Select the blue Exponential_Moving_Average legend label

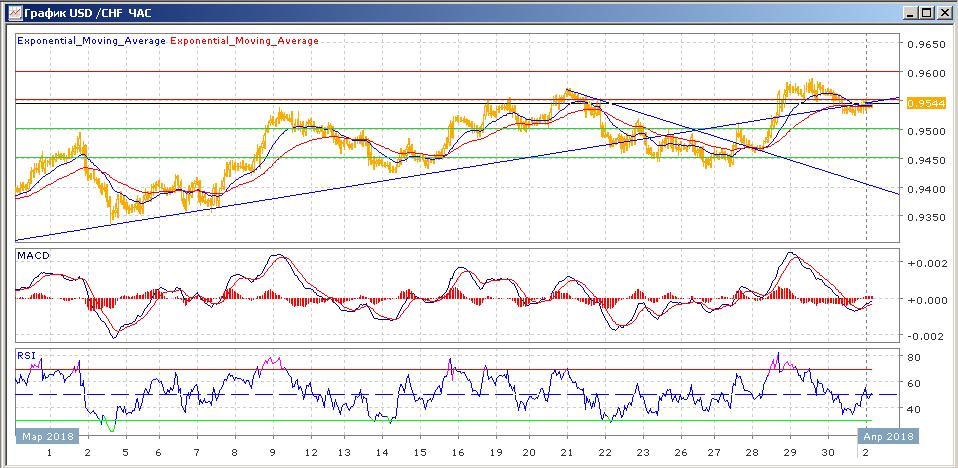point(92,41)
